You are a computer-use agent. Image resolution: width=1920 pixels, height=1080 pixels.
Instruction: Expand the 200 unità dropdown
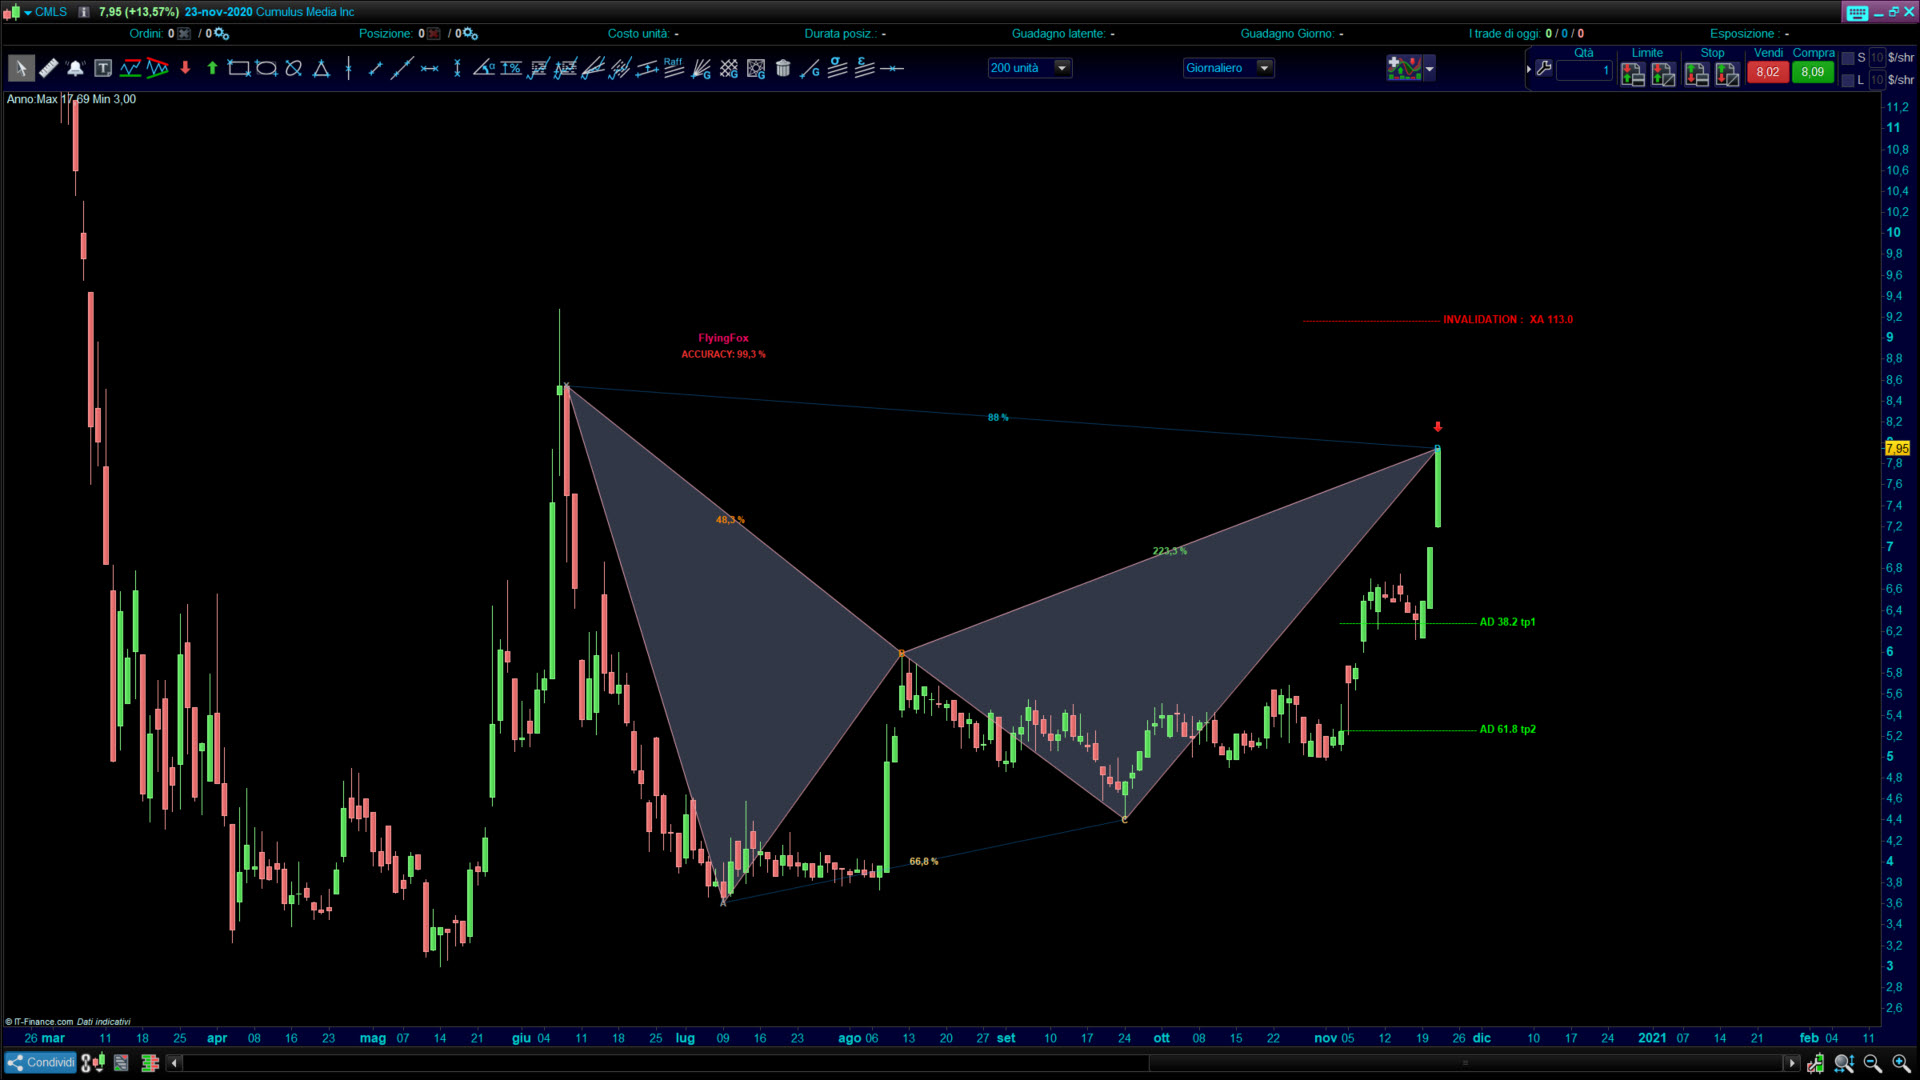[x=1062, y=68]
